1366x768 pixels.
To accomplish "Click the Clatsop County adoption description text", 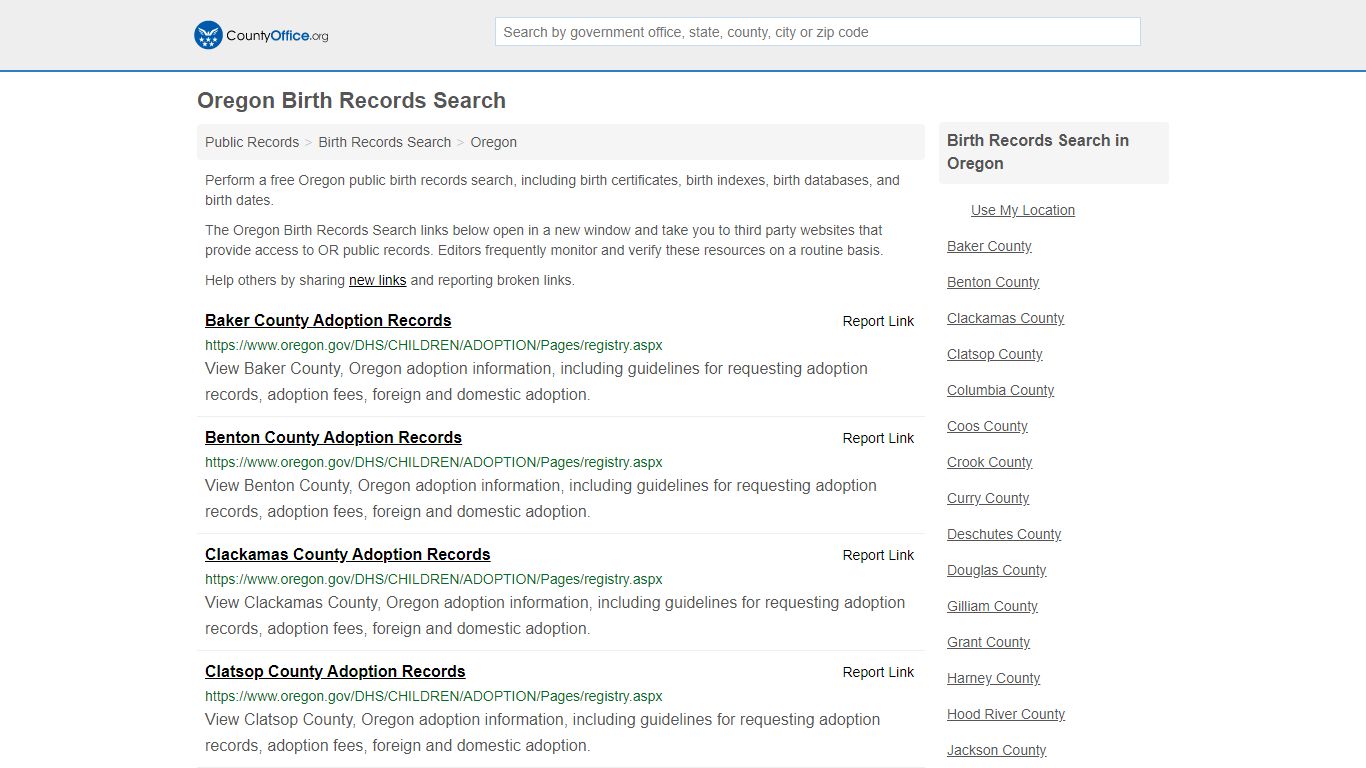I will (x=543, y=732).
